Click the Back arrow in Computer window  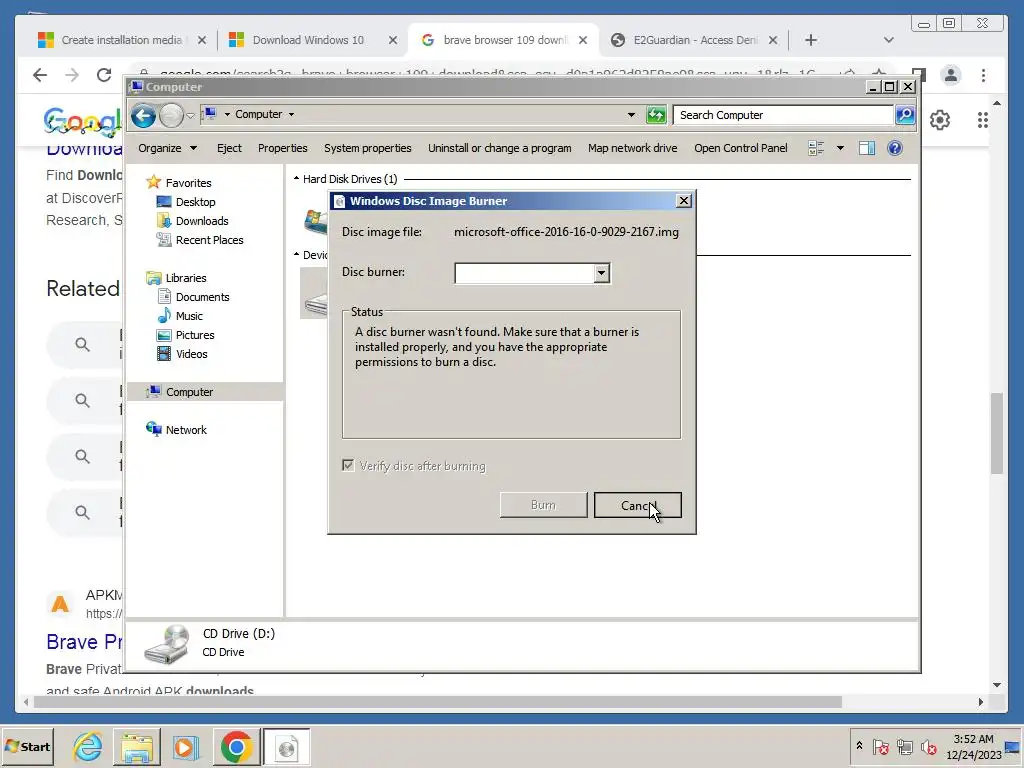[143, 116]
